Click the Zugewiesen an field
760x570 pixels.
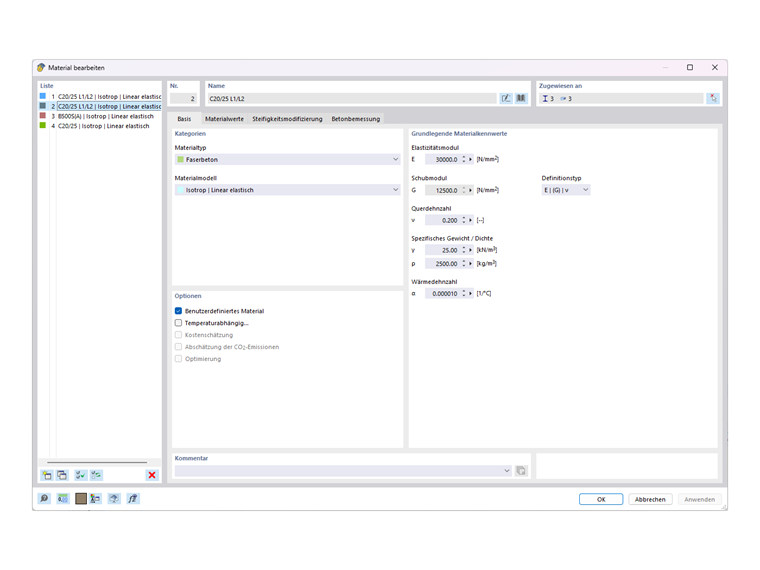(x=621, y=98)
